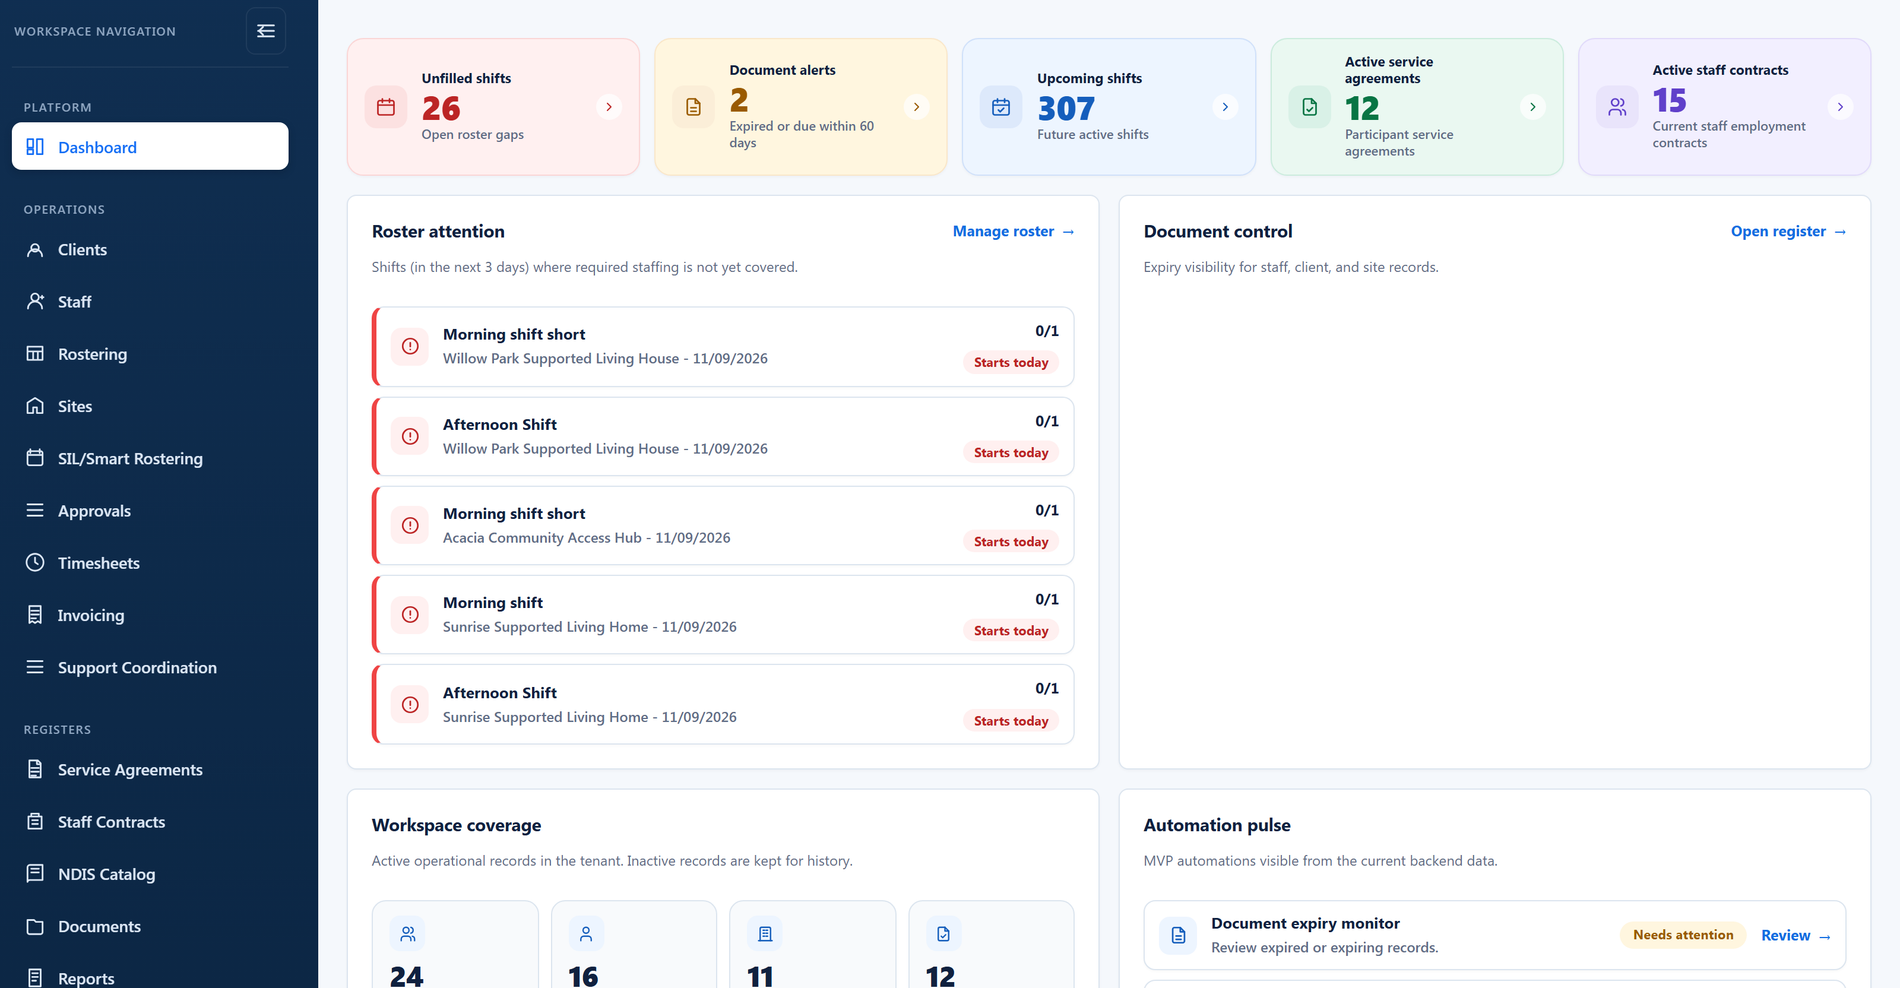Click the Documents folder icon
Screen dimensions: 1900x988
click(35, 927)
